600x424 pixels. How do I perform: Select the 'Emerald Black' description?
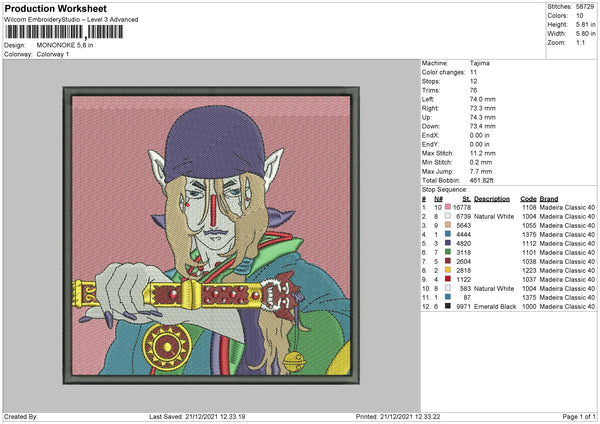click(495, 306)
